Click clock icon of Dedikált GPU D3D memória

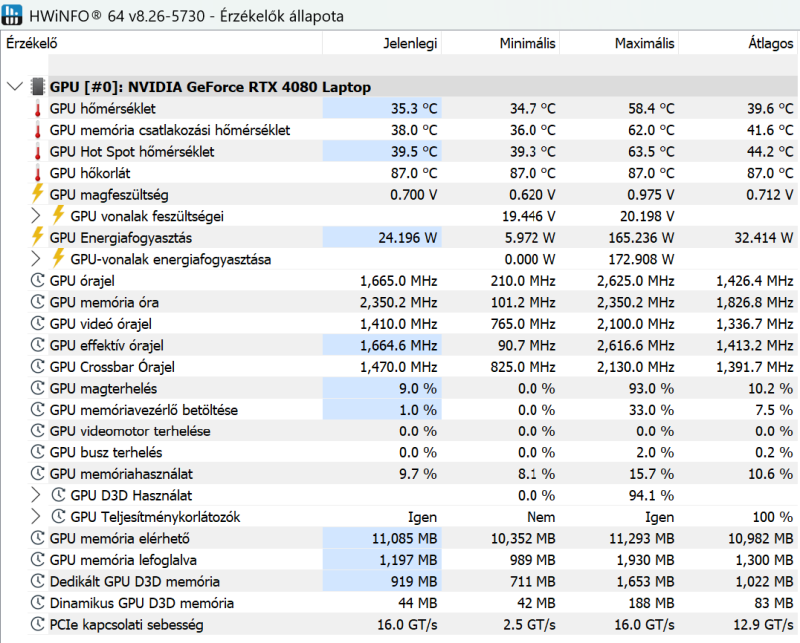38,581
